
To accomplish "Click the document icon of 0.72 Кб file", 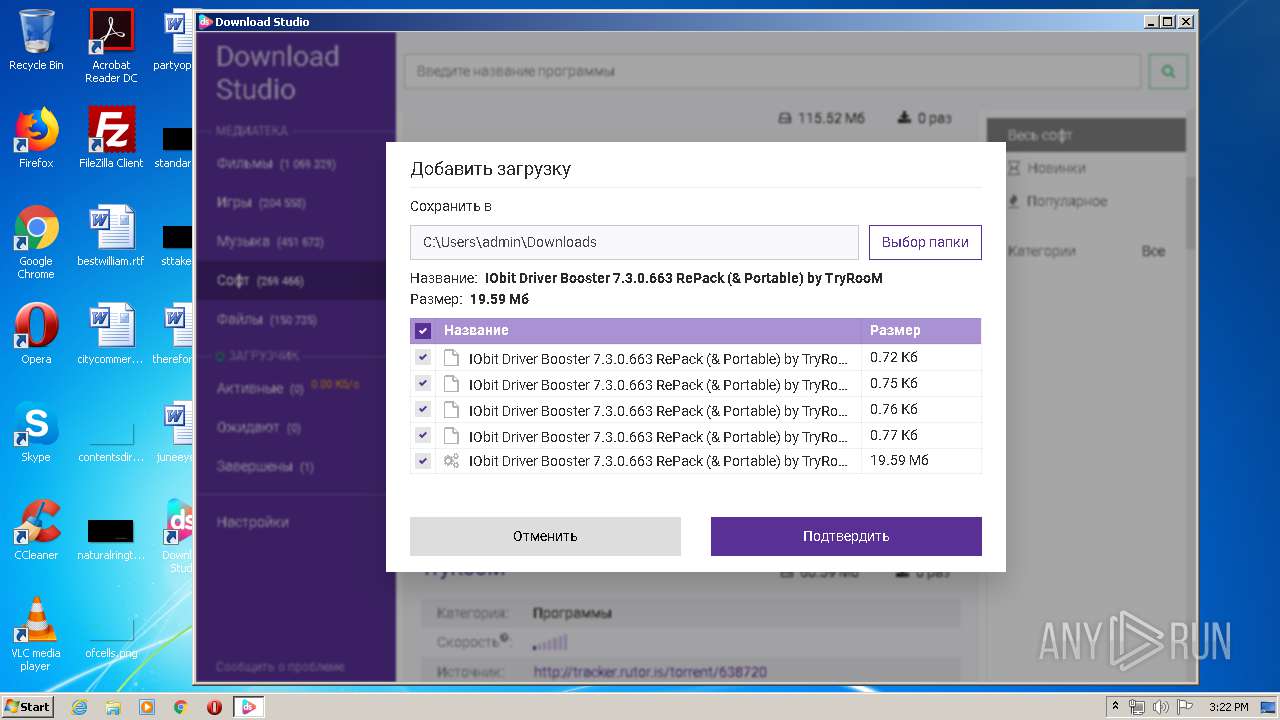I will (x=451, y=358).
